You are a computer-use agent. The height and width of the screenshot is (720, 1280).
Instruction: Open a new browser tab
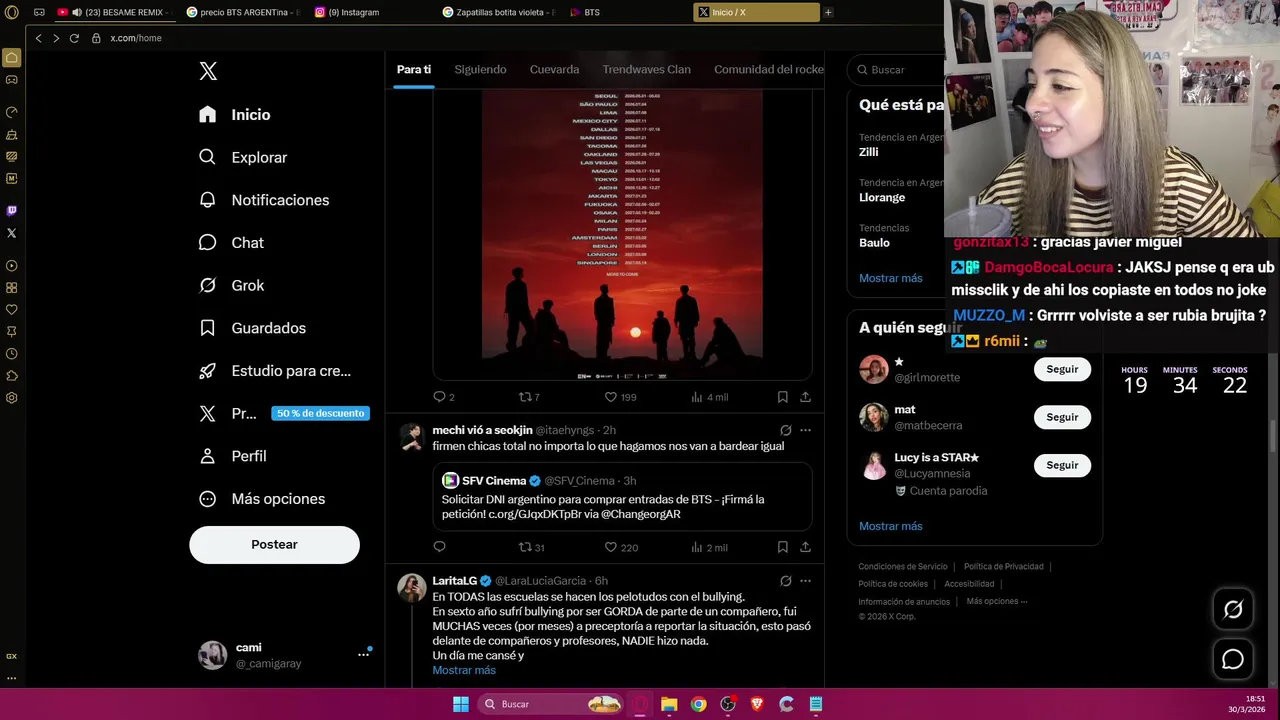click(828, 12)
